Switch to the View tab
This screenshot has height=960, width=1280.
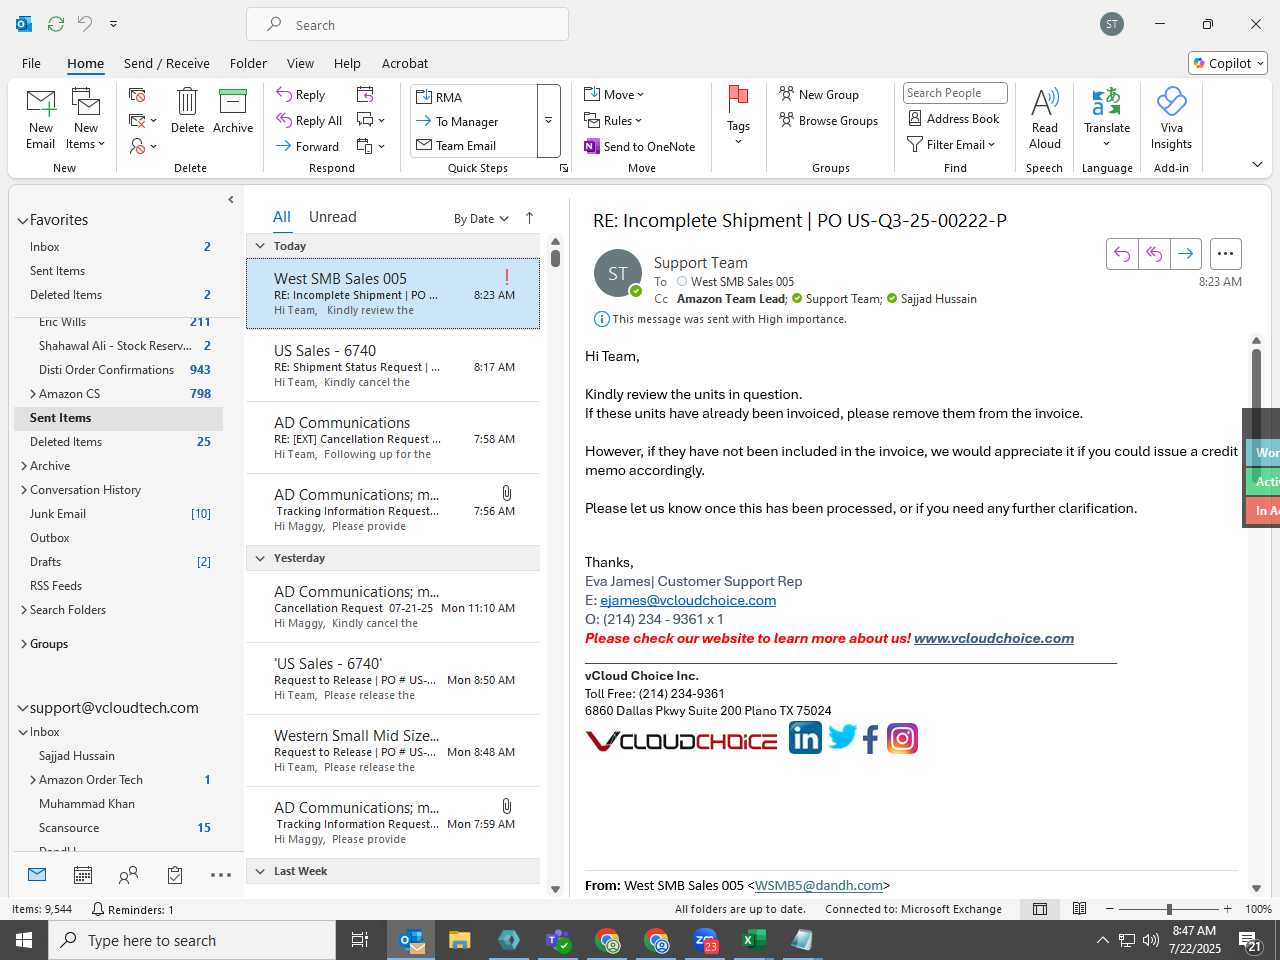(300, 63)
